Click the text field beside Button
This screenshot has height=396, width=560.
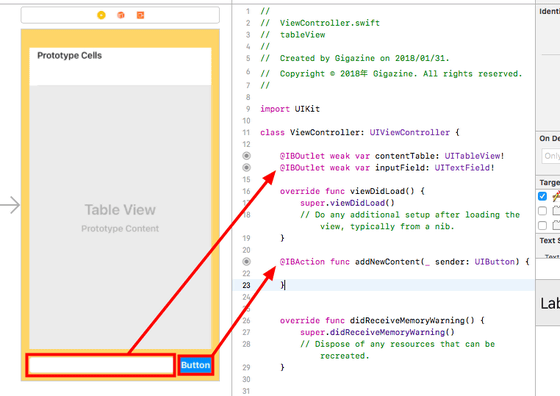(x=101, y=365)
